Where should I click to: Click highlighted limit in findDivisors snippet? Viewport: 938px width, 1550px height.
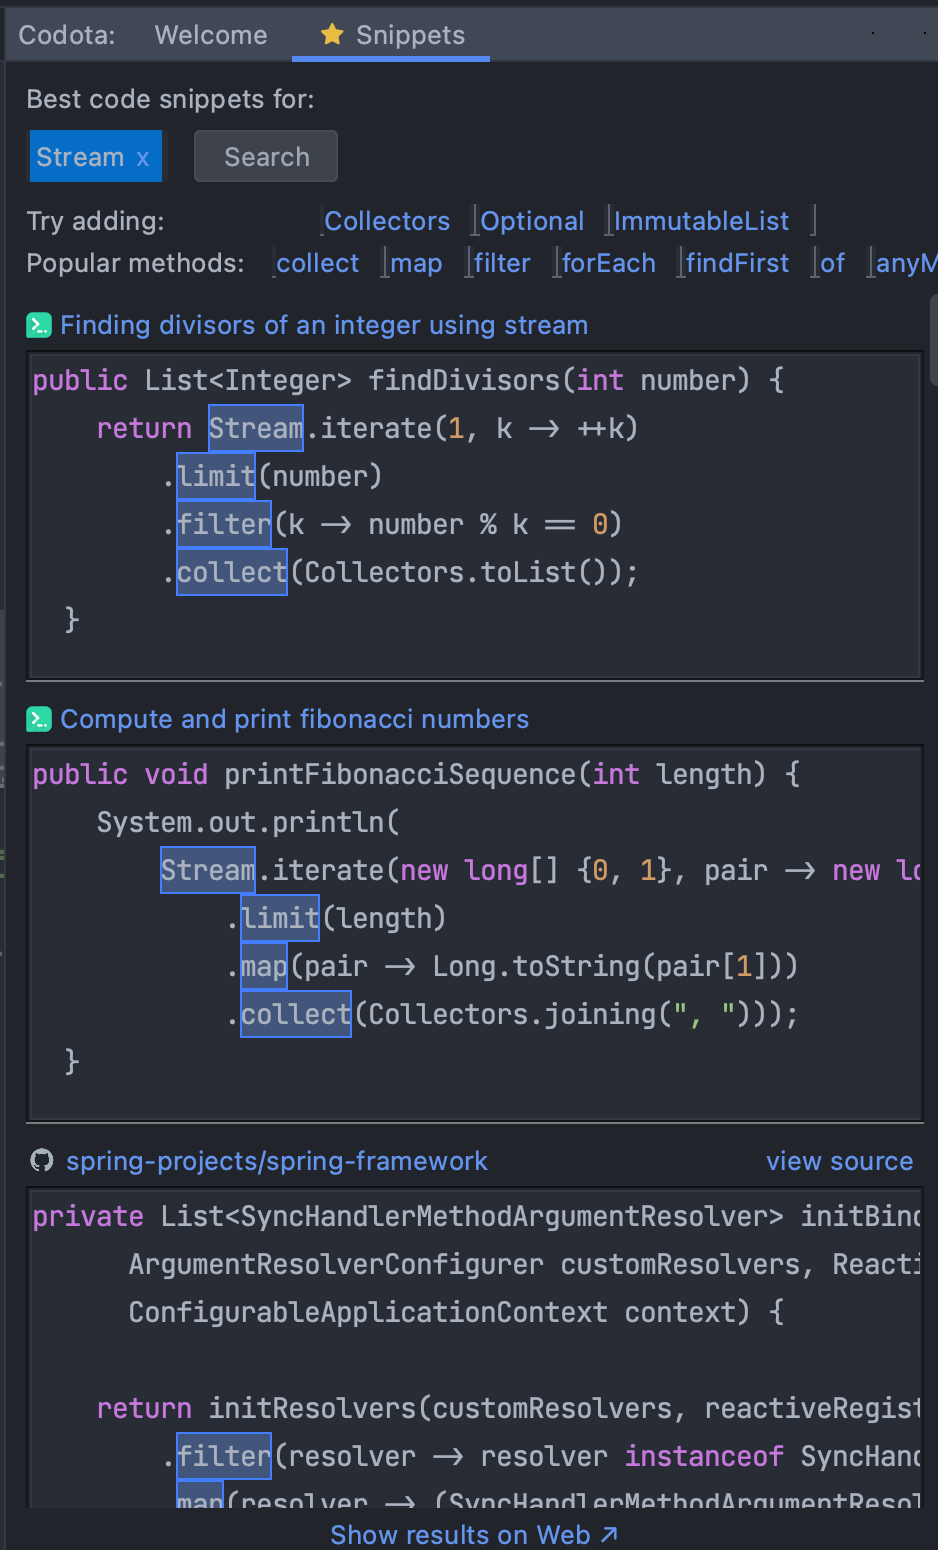[x=217, y=476]
